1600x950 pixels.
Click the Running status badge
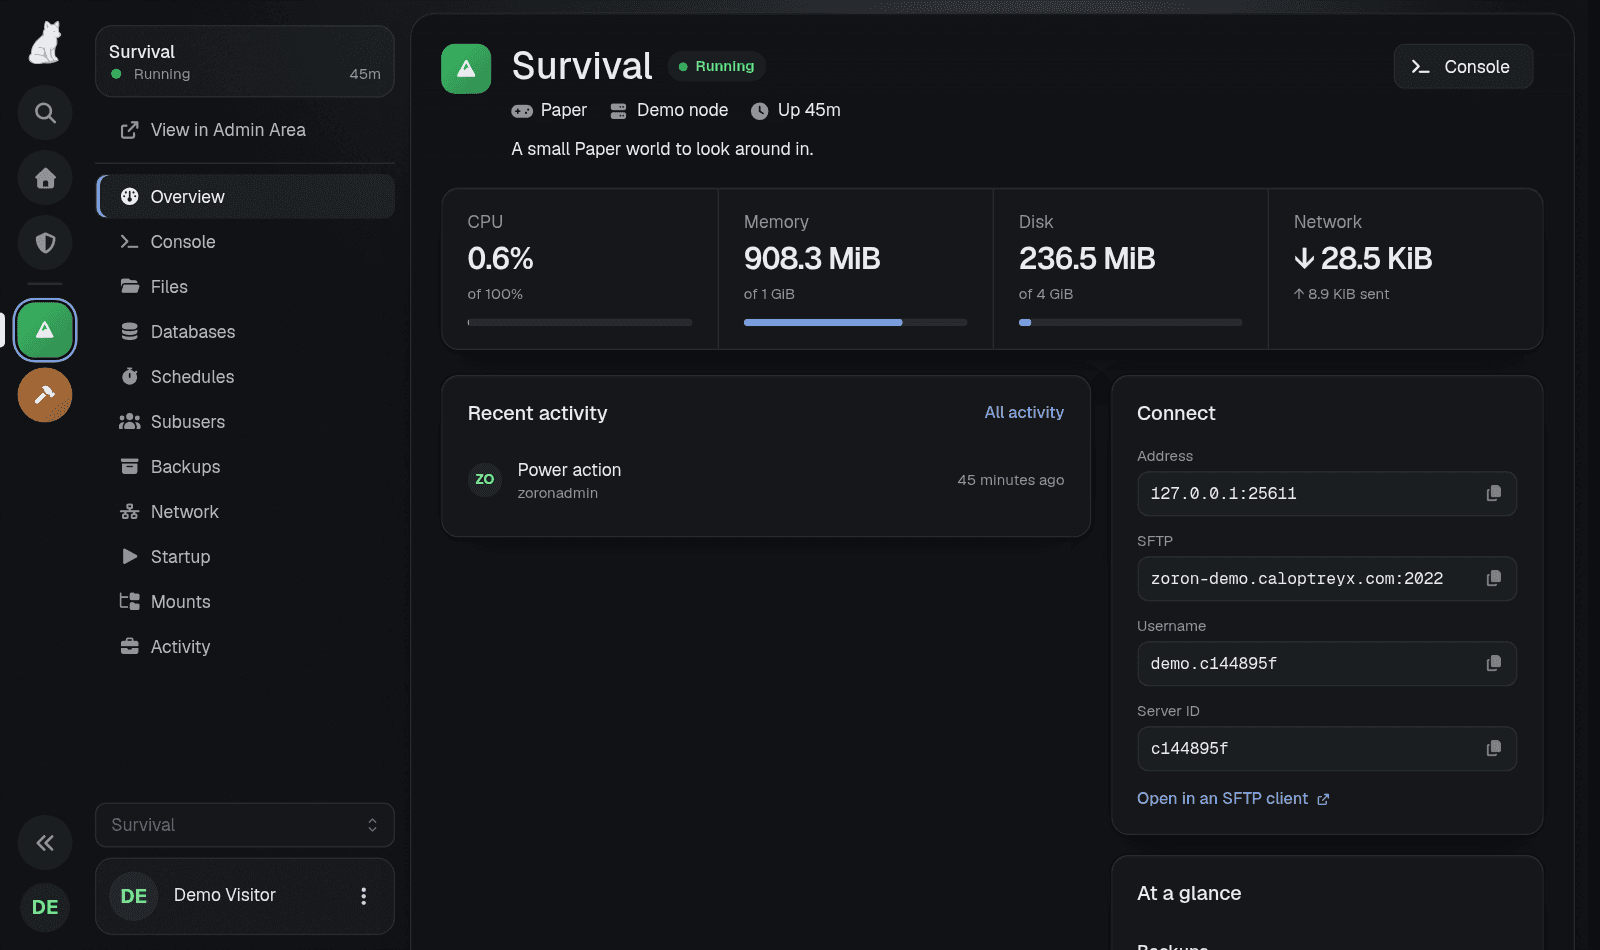717,66
